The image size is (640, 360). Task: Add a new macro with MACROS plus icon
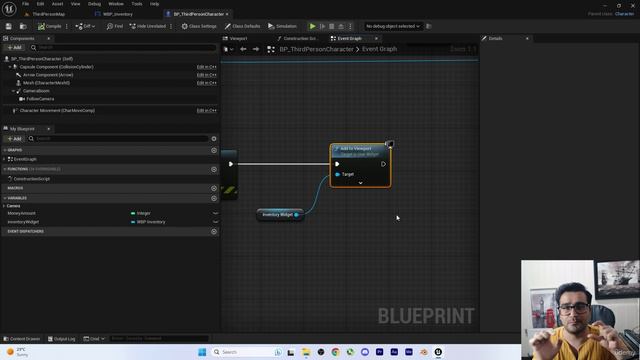click(214, 188)
